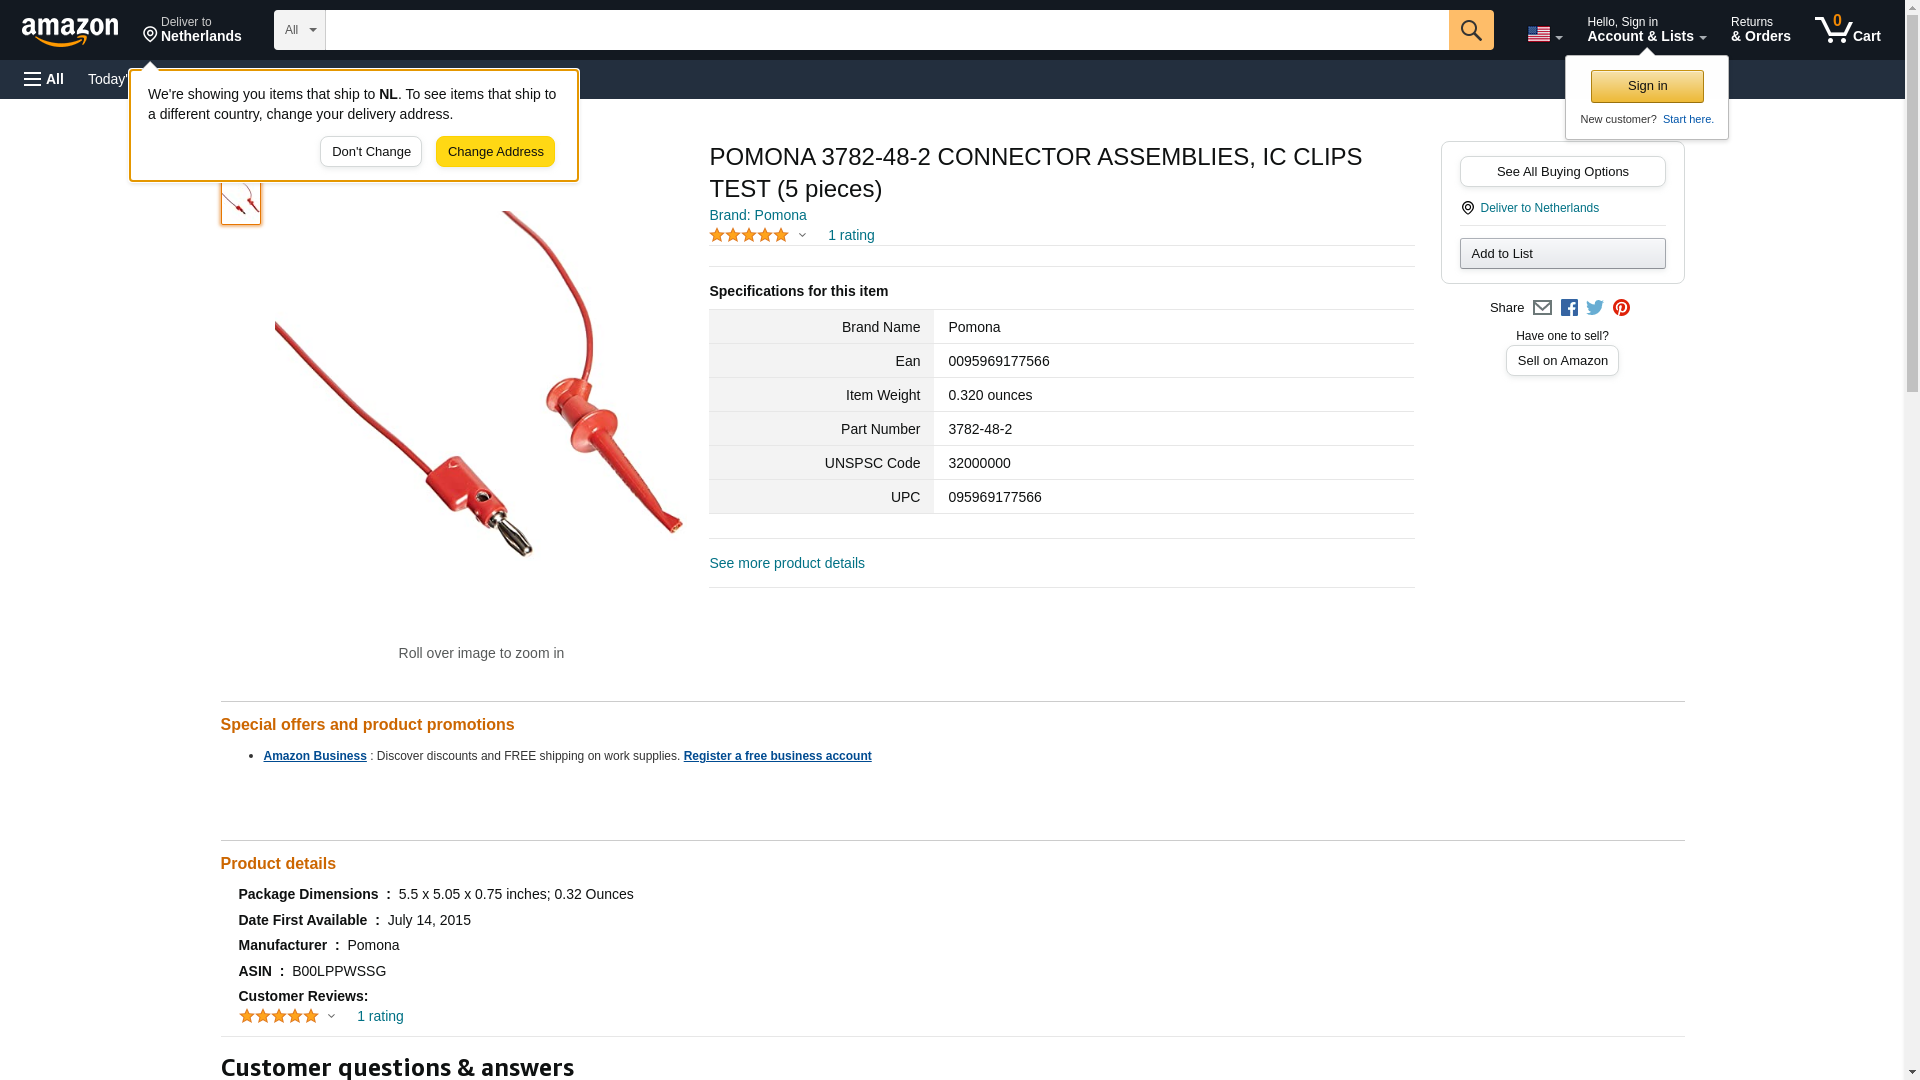Click the Amazon logo
The image size is (1920, 1080).
point(70,31)
